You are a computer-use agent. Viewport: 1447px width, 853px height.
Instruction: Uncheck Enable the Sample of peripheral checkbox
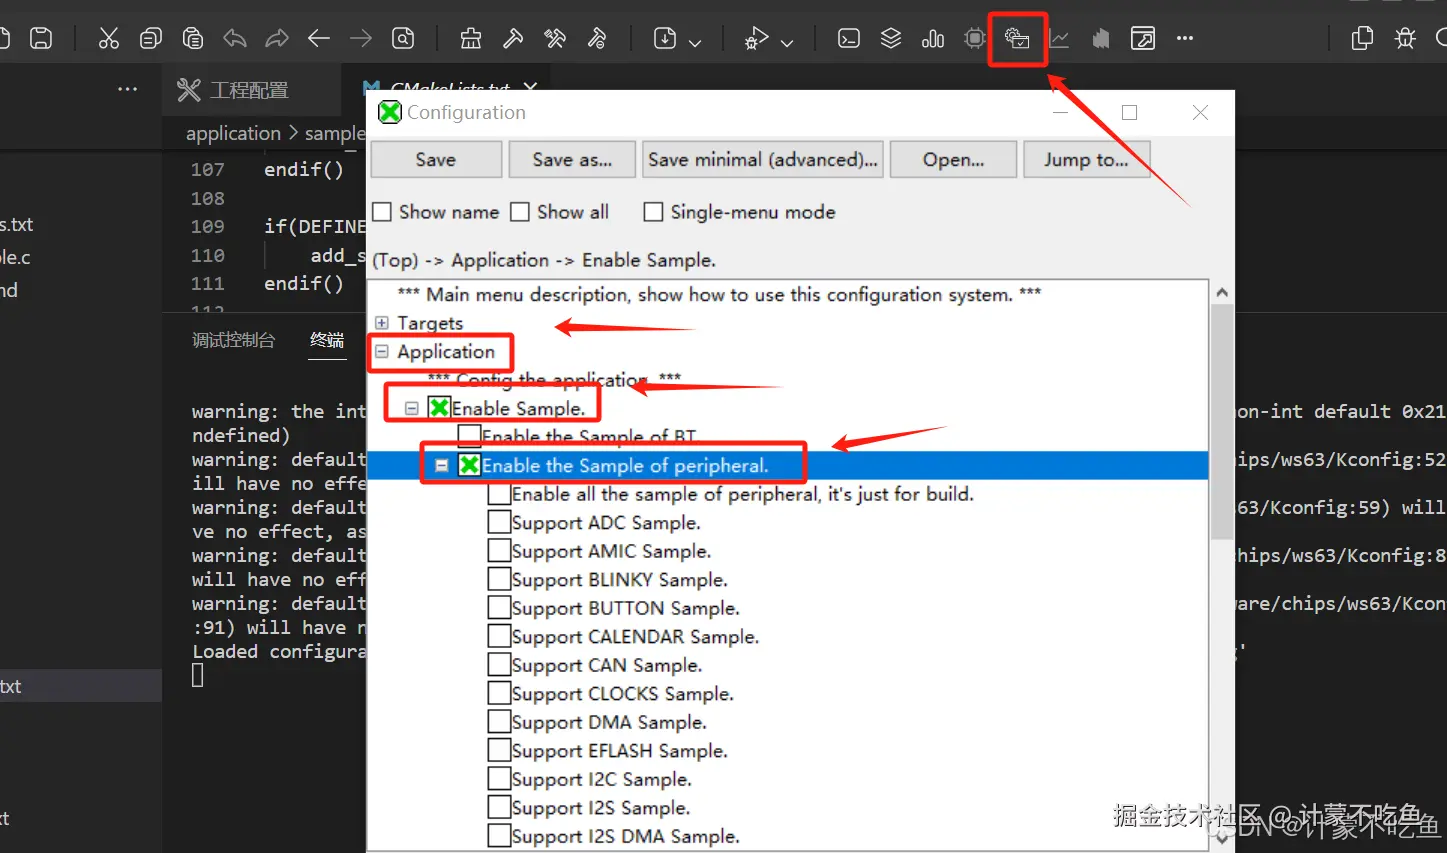pyautogui.click(x=469, y=465)
